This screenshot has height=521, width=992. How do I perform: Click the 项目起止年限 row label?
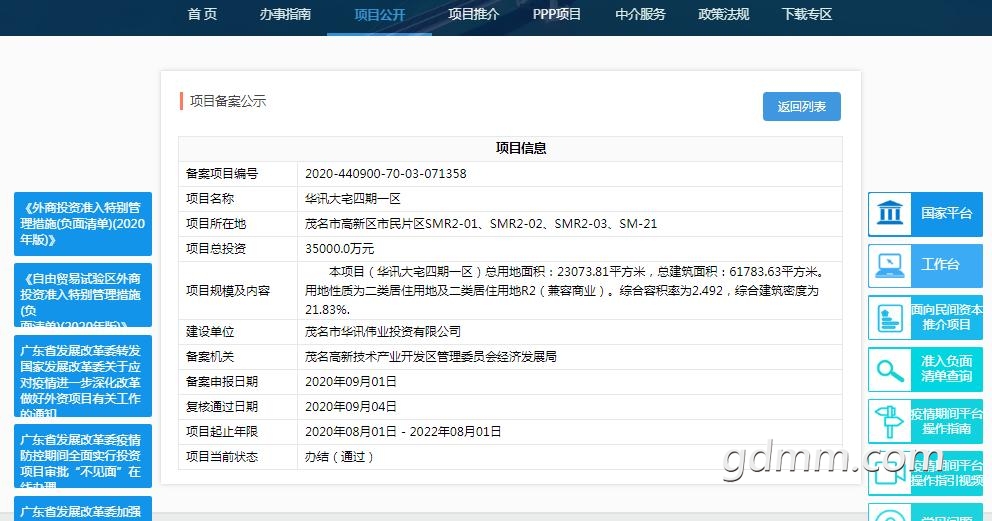click(221, 431)
